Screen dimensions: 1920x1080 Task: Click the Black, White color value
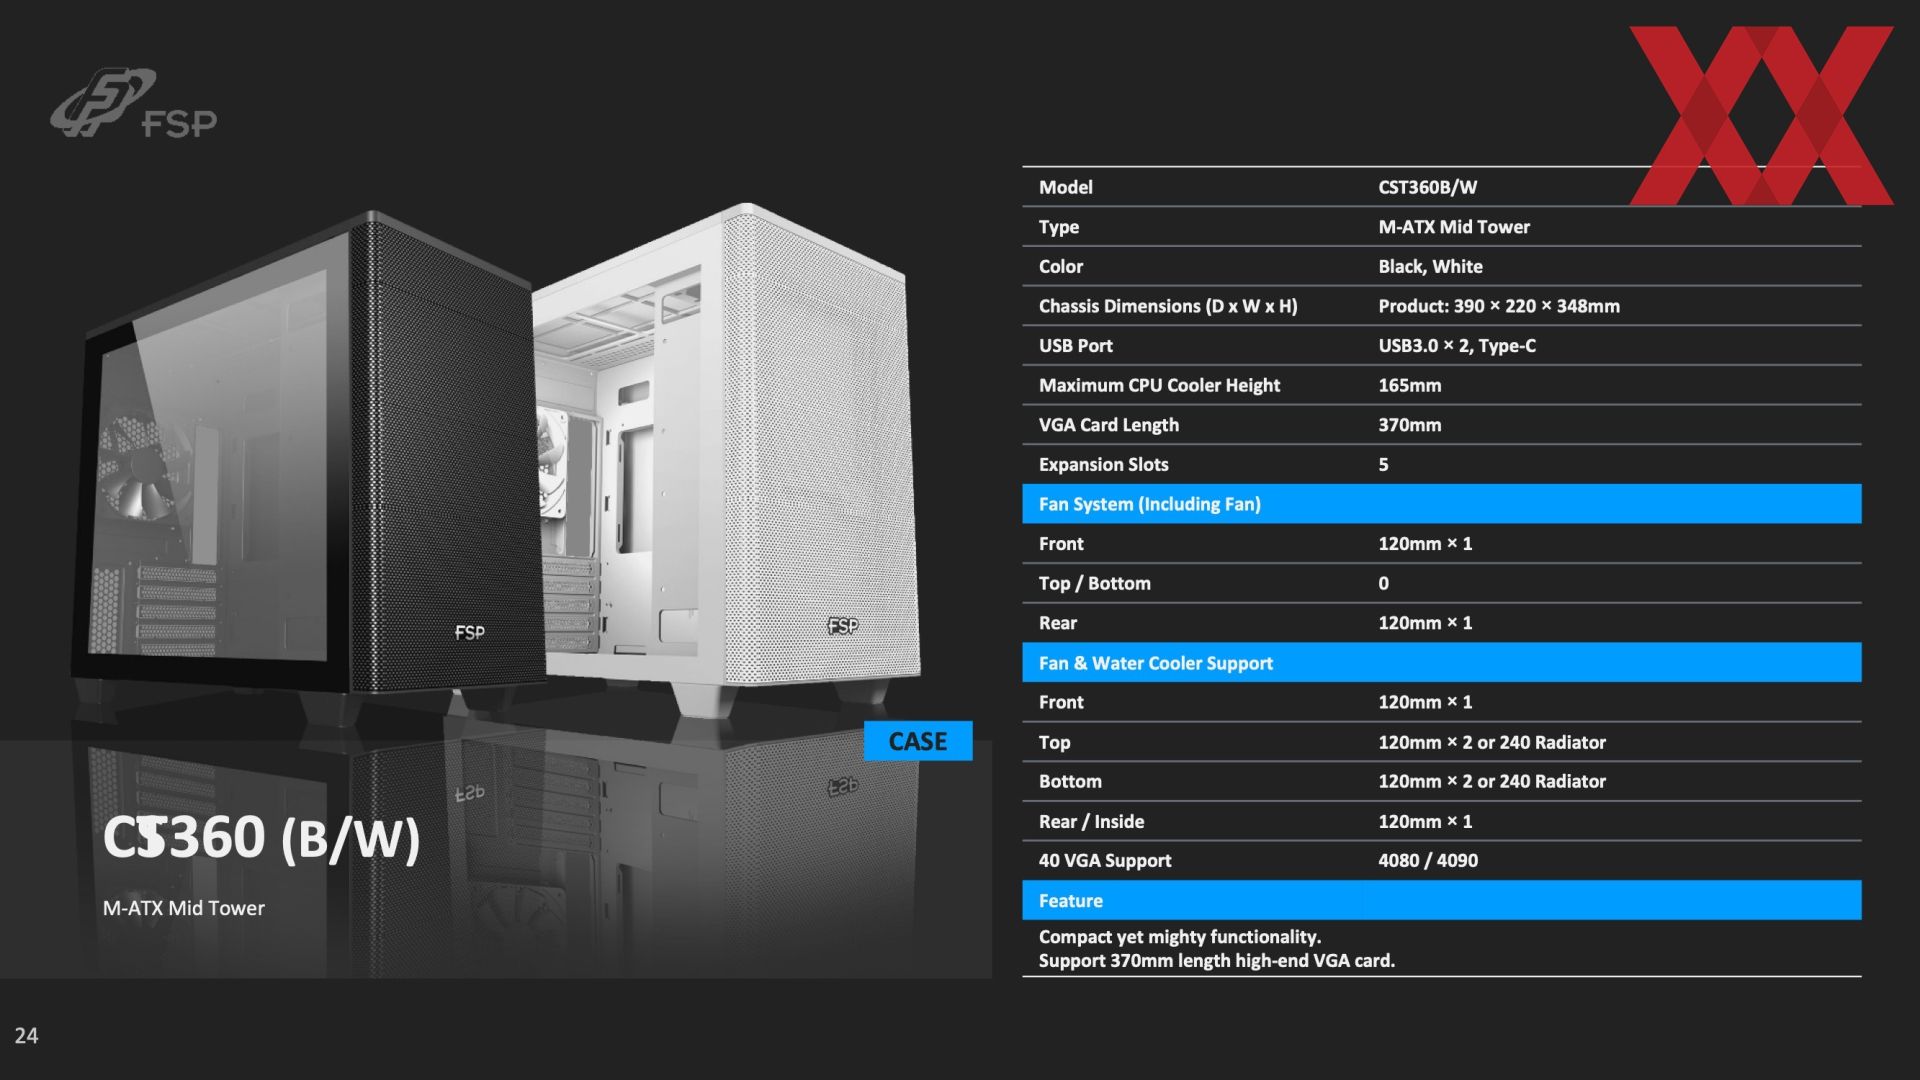(x=1430, y=266)
